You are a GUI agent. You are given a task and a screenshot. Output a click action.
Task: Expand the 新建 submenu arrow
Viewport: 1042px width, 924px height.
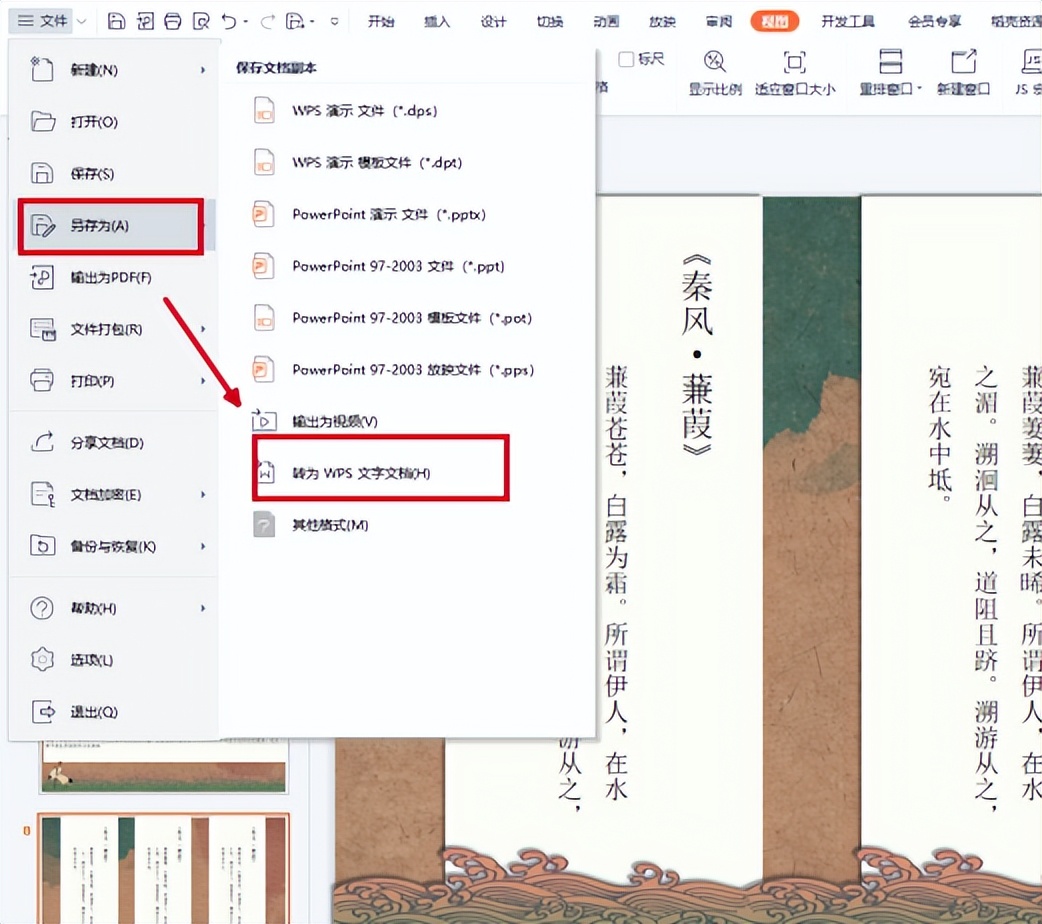(203, 70)
